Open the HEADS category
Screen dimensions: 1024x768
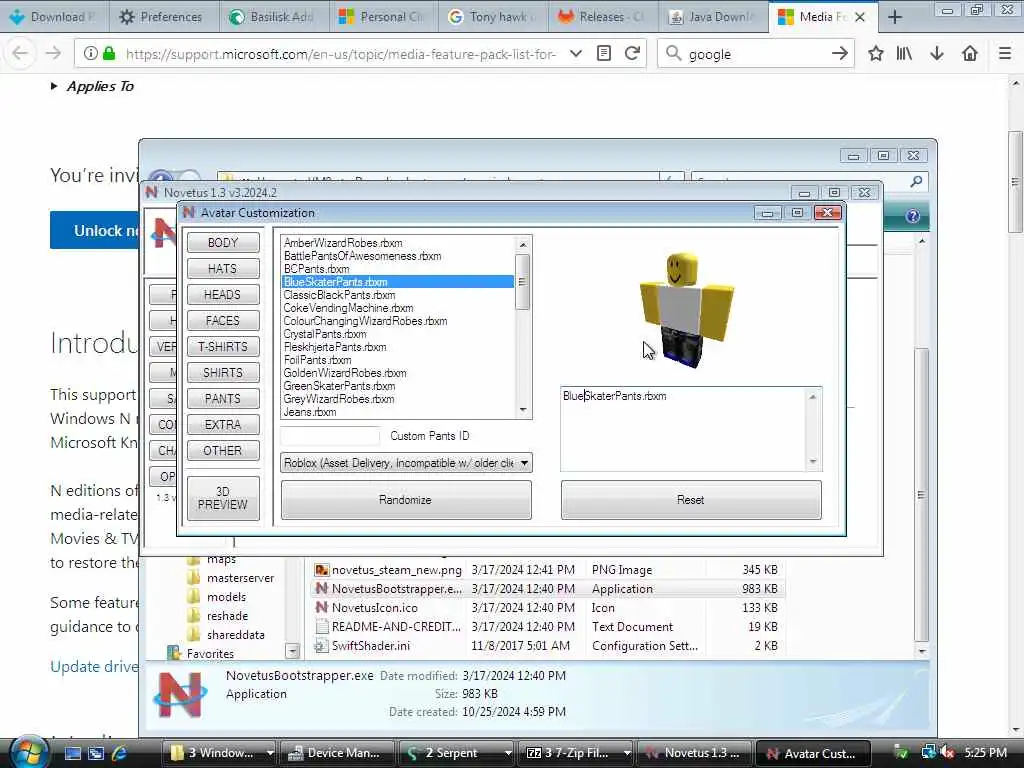[223, 295]
